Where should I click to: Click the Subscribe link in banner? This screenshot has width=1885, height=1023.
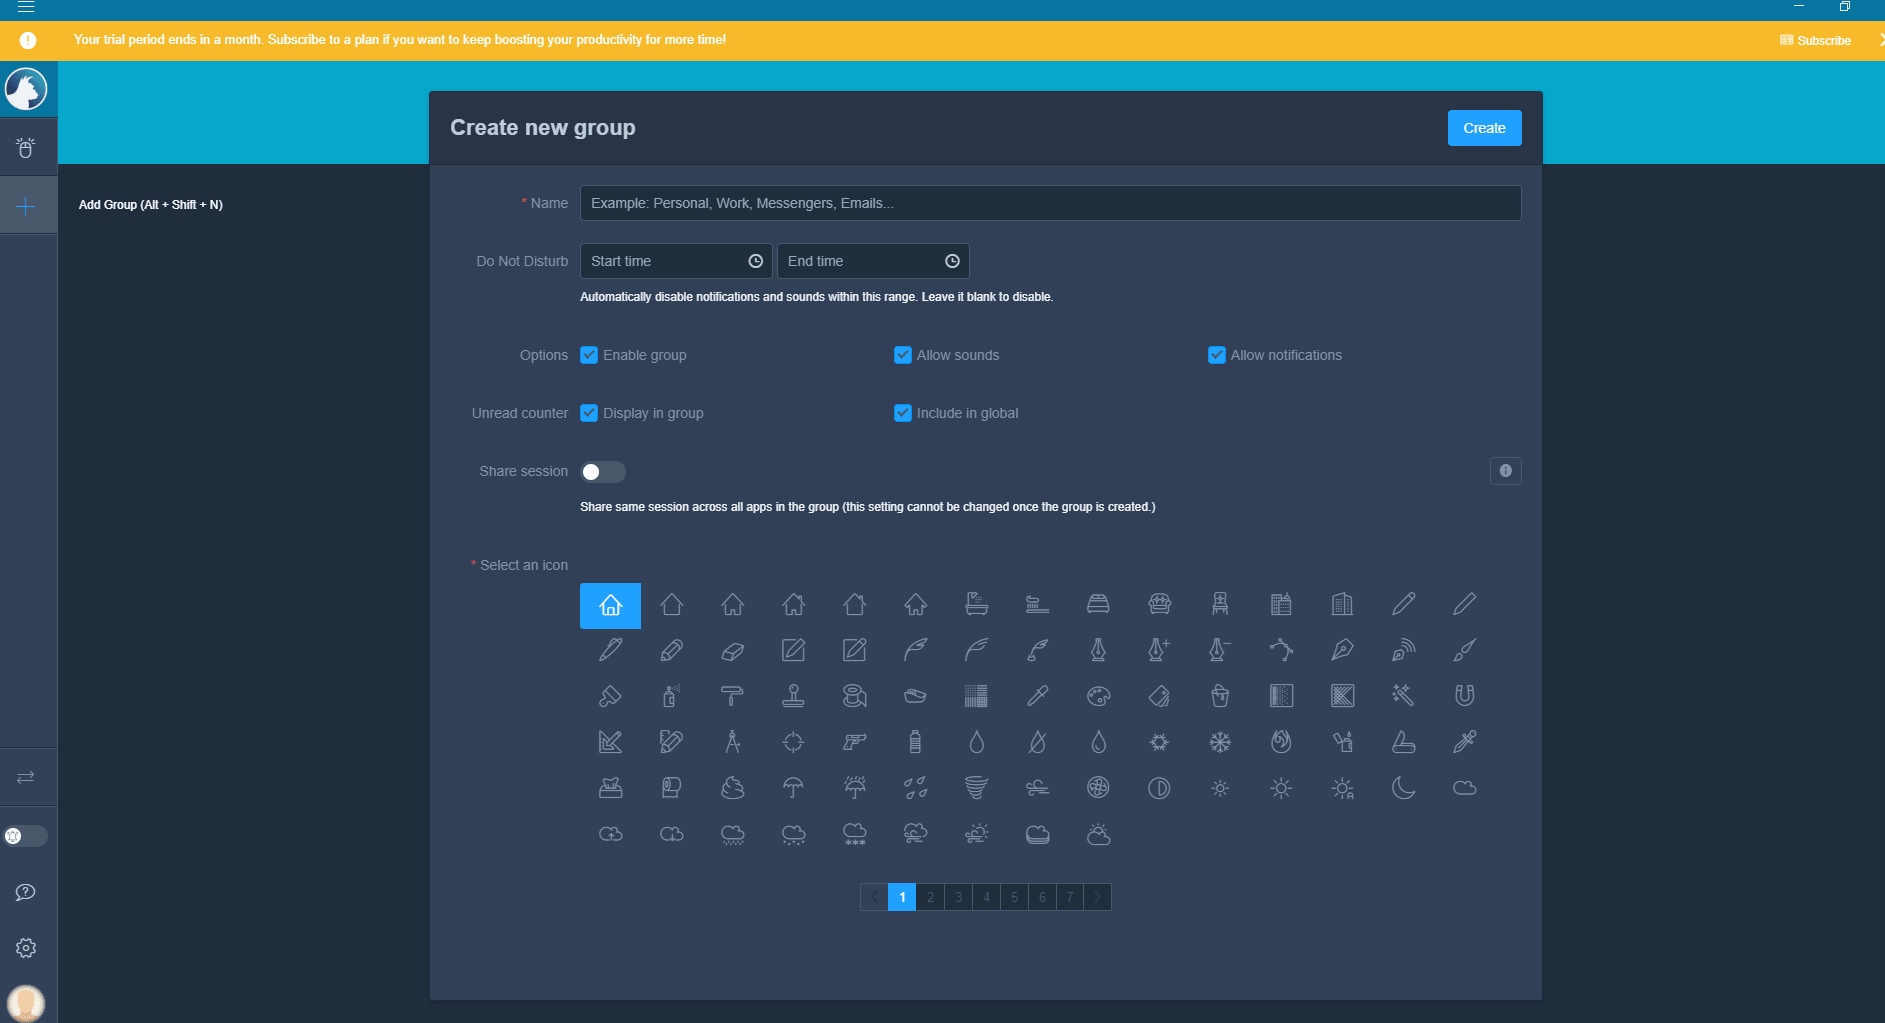coord(1816,41)
